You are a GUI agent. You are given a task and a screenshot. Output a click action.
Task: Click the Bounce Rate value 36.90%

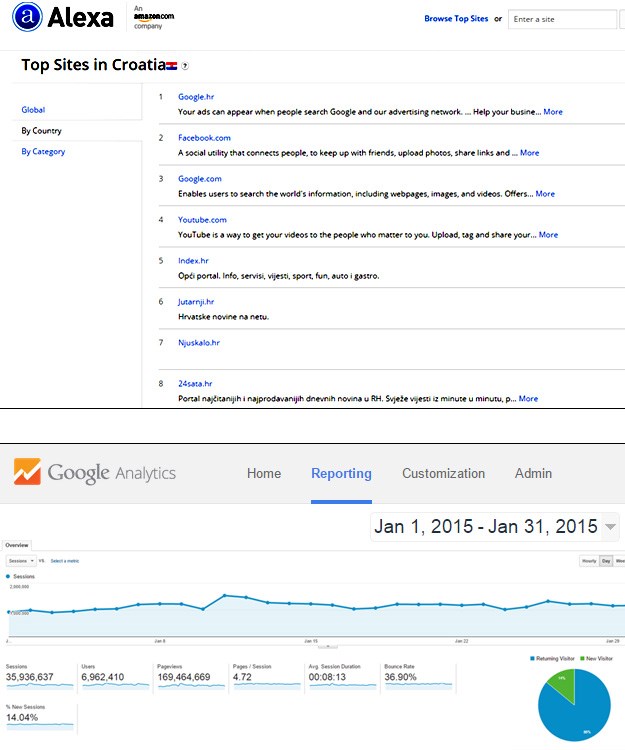click(x=400, y=677)
